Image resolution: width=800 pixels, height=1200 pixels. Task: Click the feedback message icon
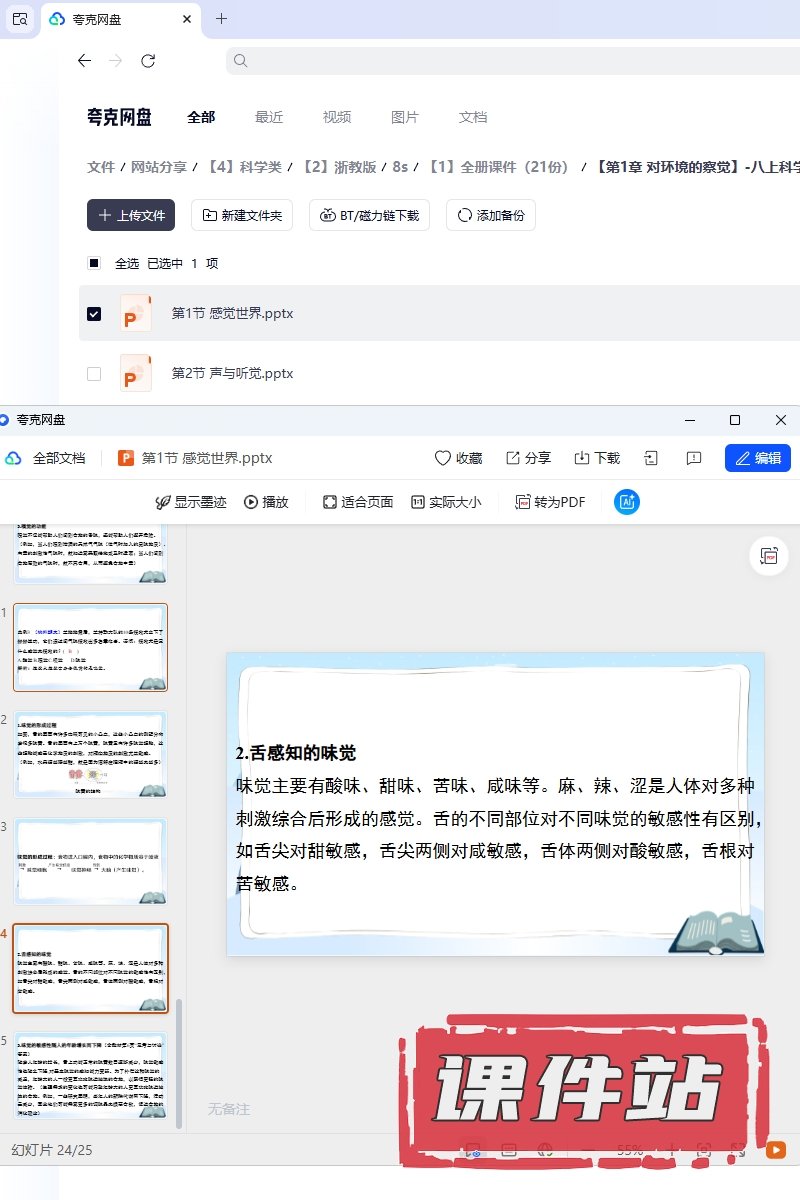[694, 458]
